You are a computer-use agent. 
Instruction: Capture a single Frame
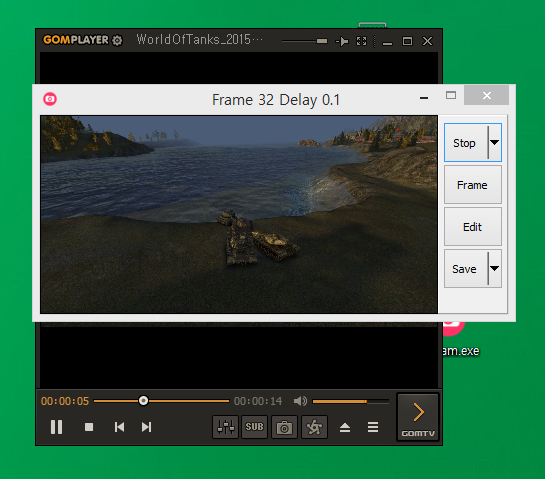coord(473,185)
